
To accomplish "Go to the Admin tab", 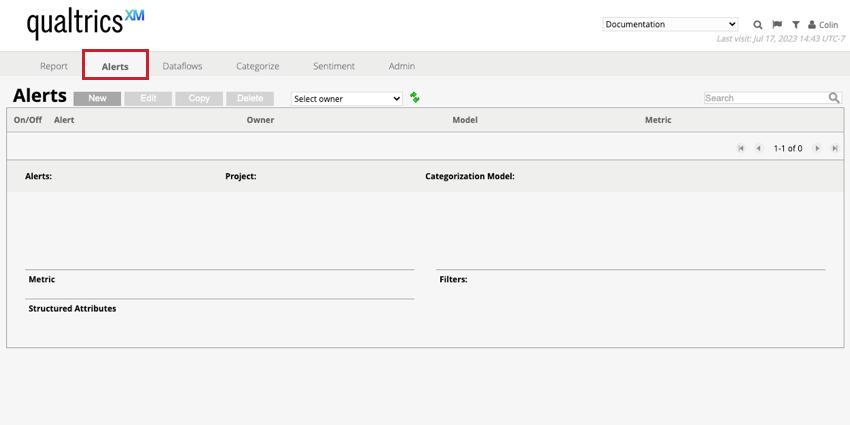I will (402, 66).
